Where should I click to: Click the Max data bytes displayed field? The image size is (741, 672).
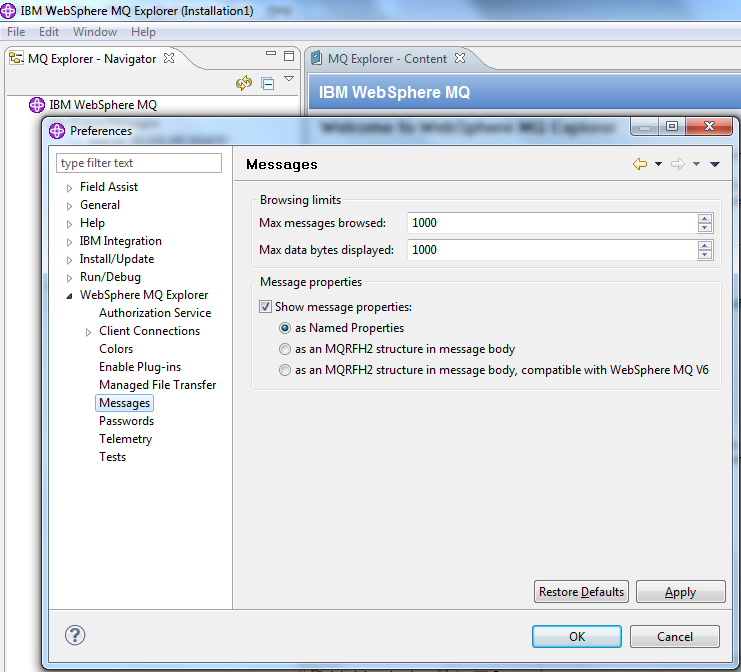[x=551, y=250]
